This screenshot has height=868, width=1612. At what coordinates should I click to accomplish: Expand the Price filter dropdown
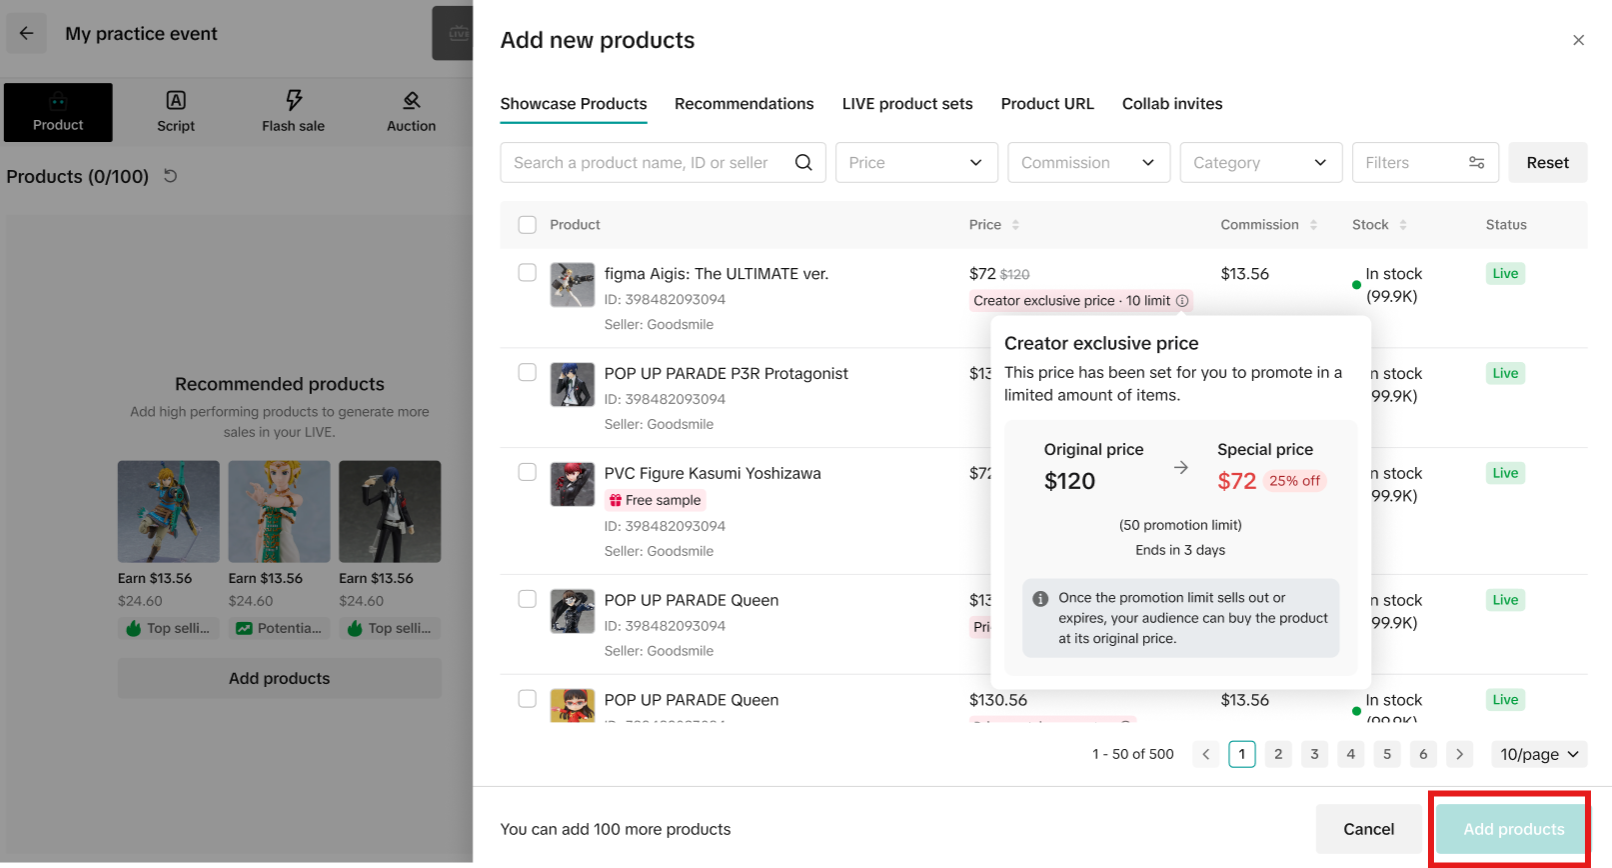916,163
